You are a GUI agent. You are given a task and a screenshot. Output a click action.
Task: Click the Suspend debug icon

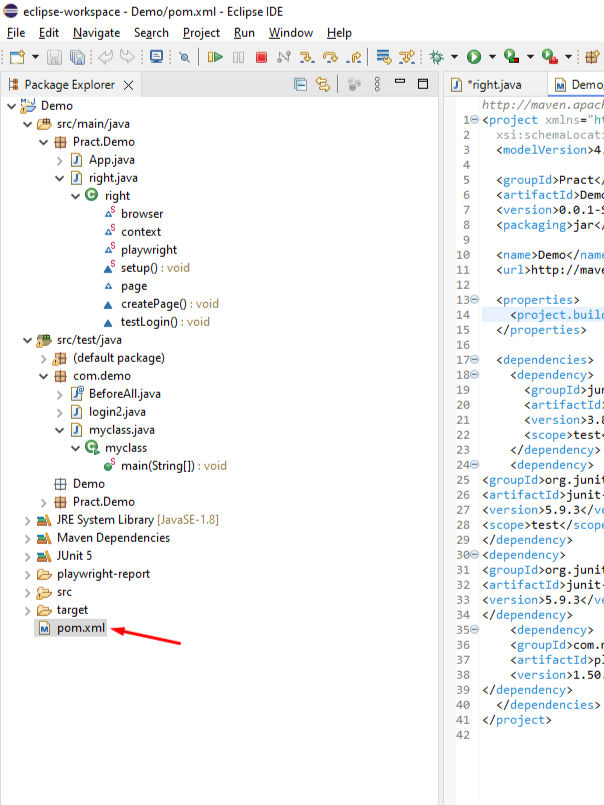pyautogui.click(x=238, y=57)
